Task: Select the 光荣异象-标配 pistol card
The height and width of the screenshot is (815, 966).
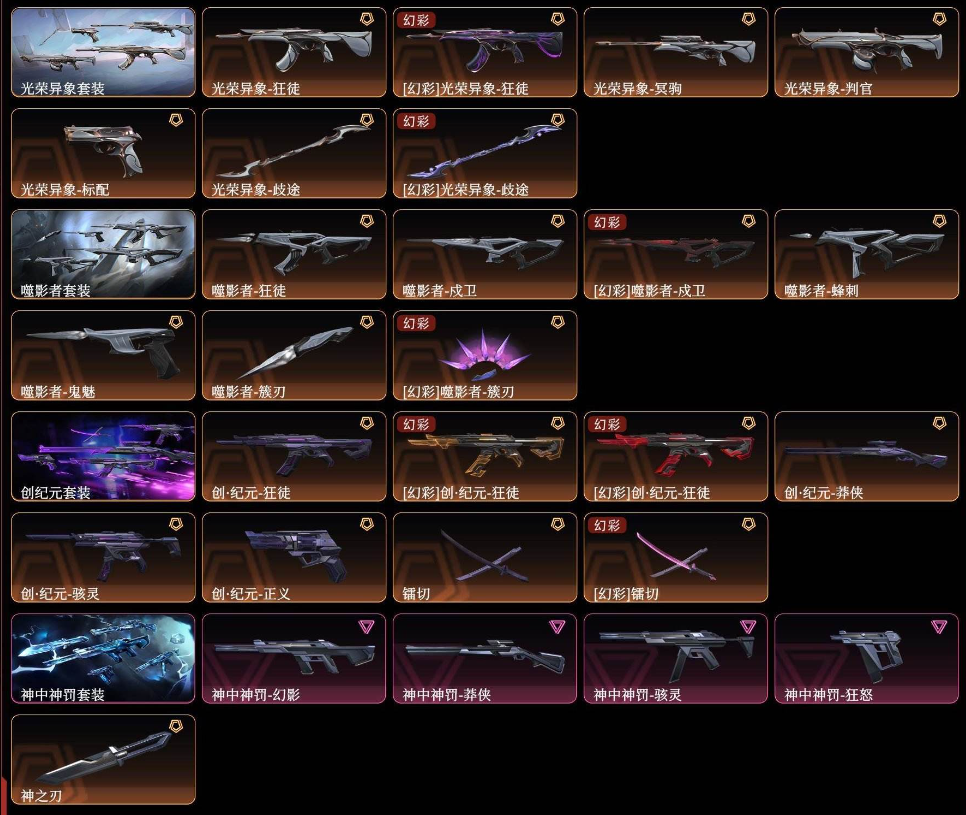Action: [103, 153]
